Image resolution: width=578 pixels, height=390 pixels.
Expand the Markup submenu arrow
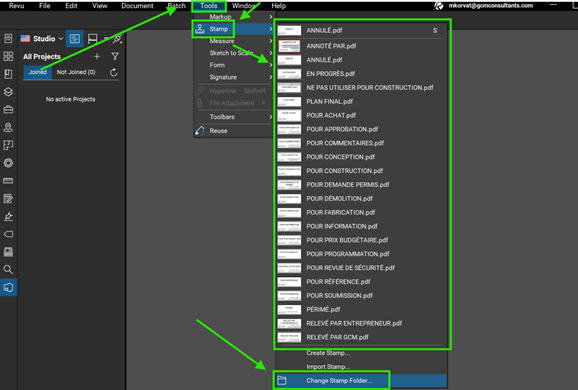[271, 17]
